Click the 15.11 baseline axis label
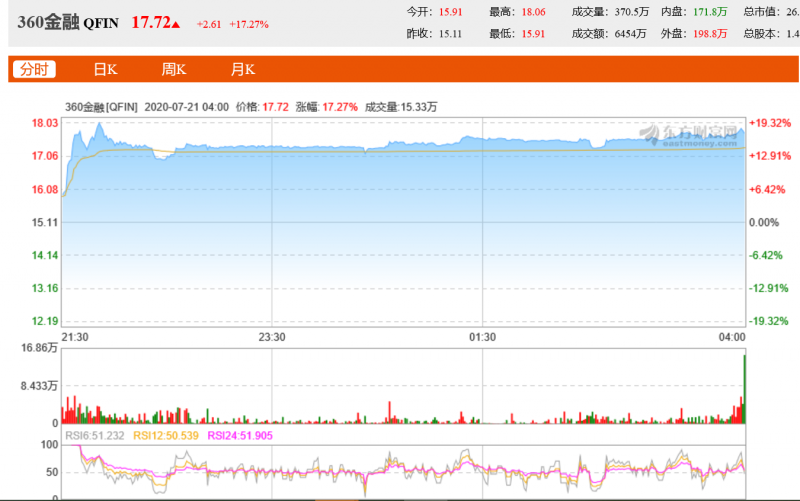This screenshot has height=501, width=800. click(x=45, y=222)
